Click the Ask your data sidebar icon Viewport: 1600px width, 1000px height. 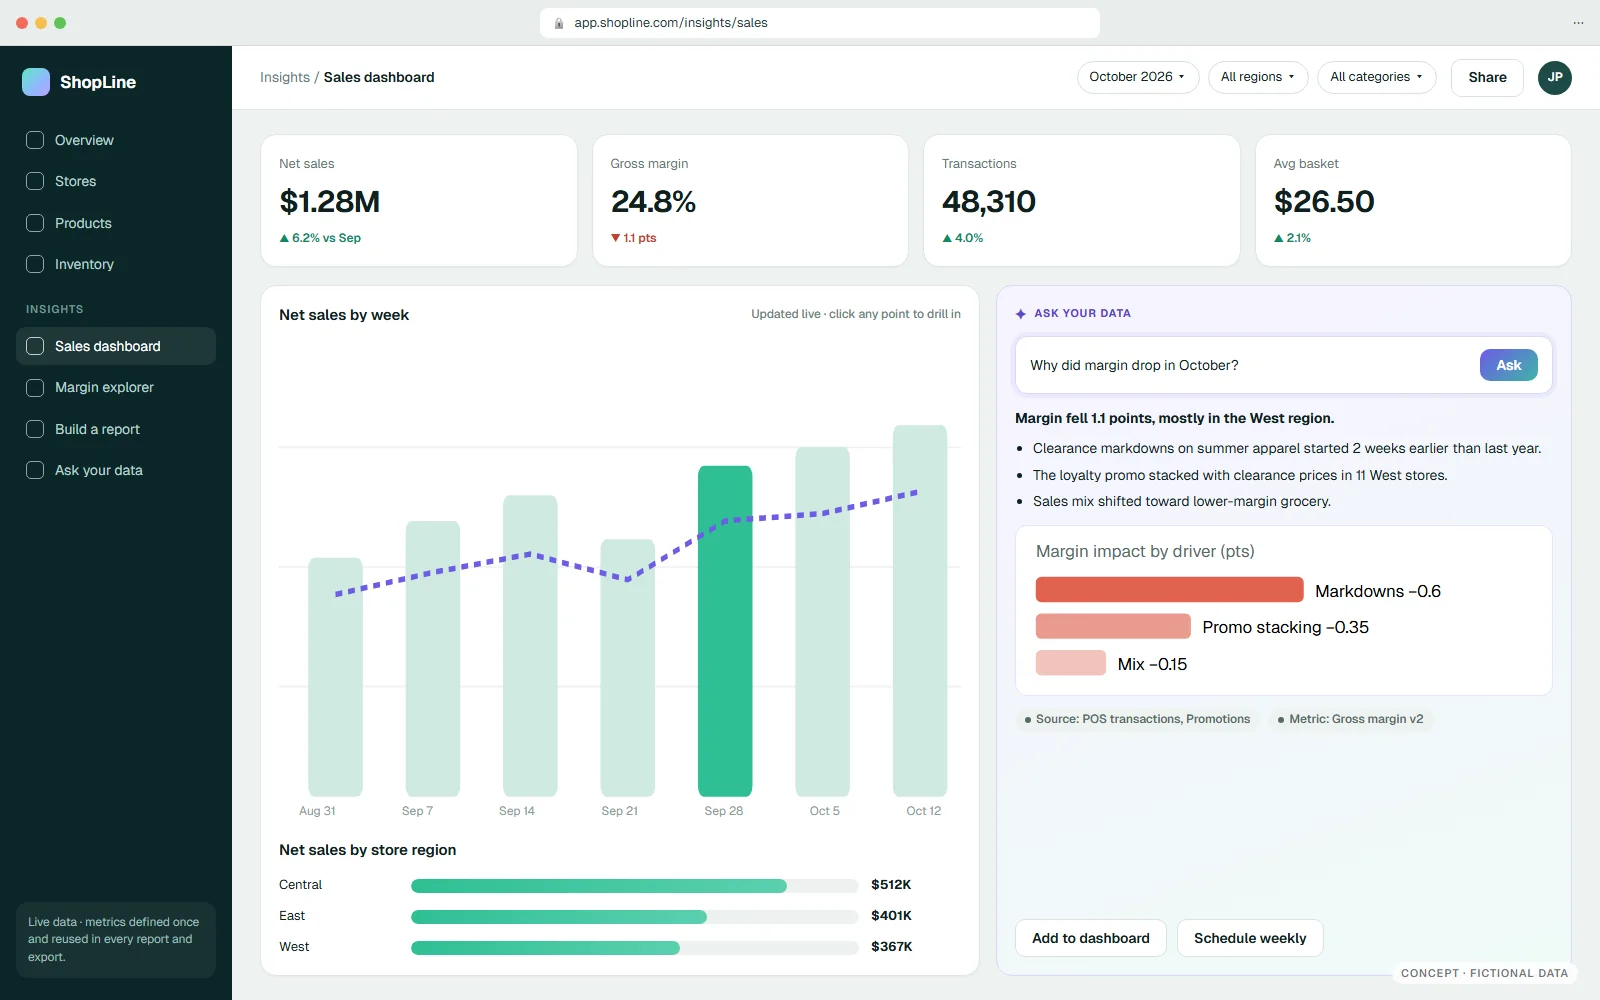[x=35, y=470]
